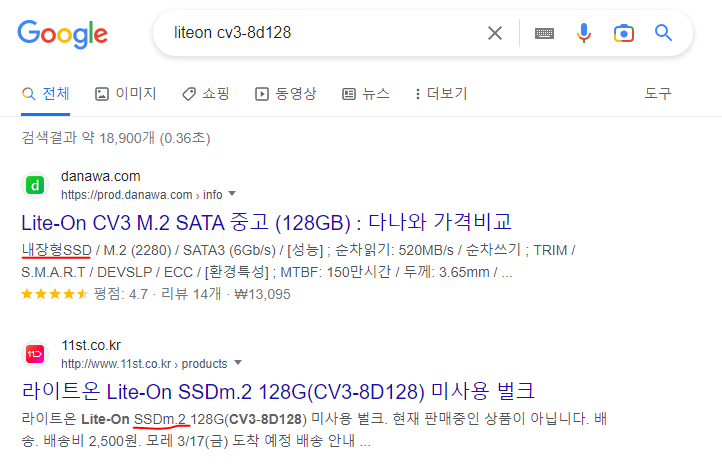This screenshot has width=722, height=474.
Task: Switch to the 쇼핑 tab
Action: (205, 94)
